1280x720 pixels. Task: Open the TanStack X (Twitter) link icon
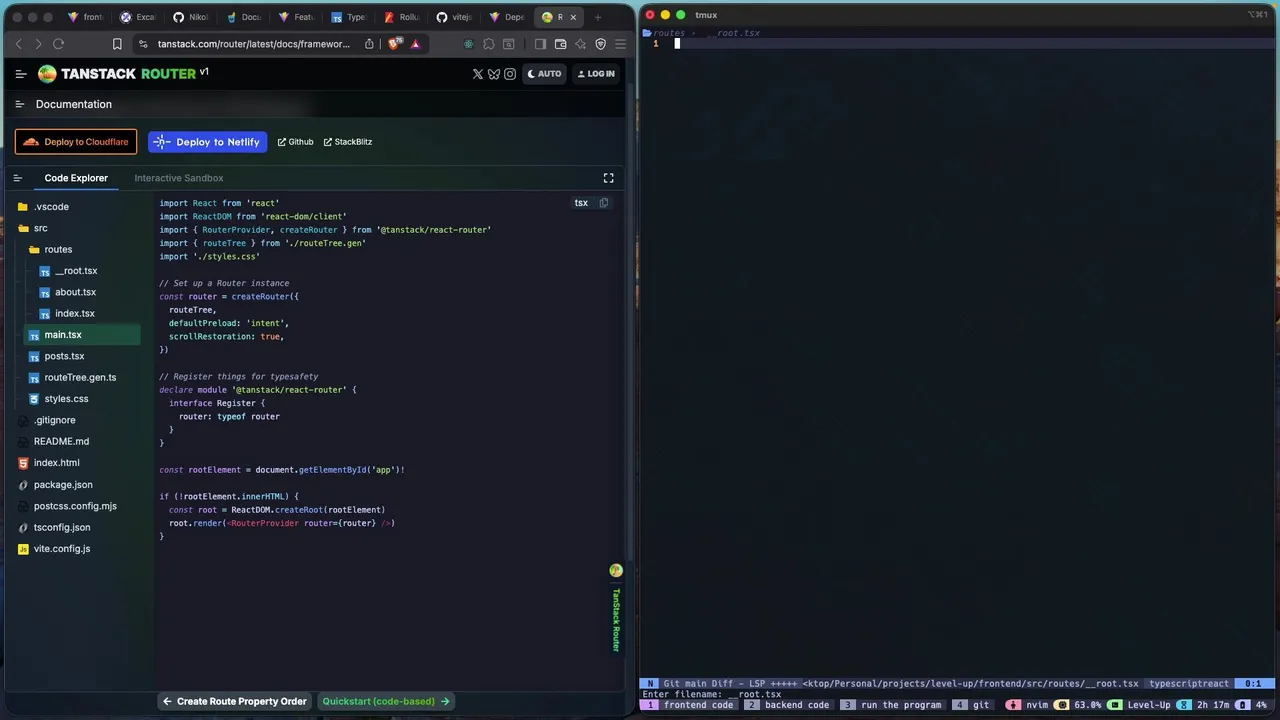478,74
